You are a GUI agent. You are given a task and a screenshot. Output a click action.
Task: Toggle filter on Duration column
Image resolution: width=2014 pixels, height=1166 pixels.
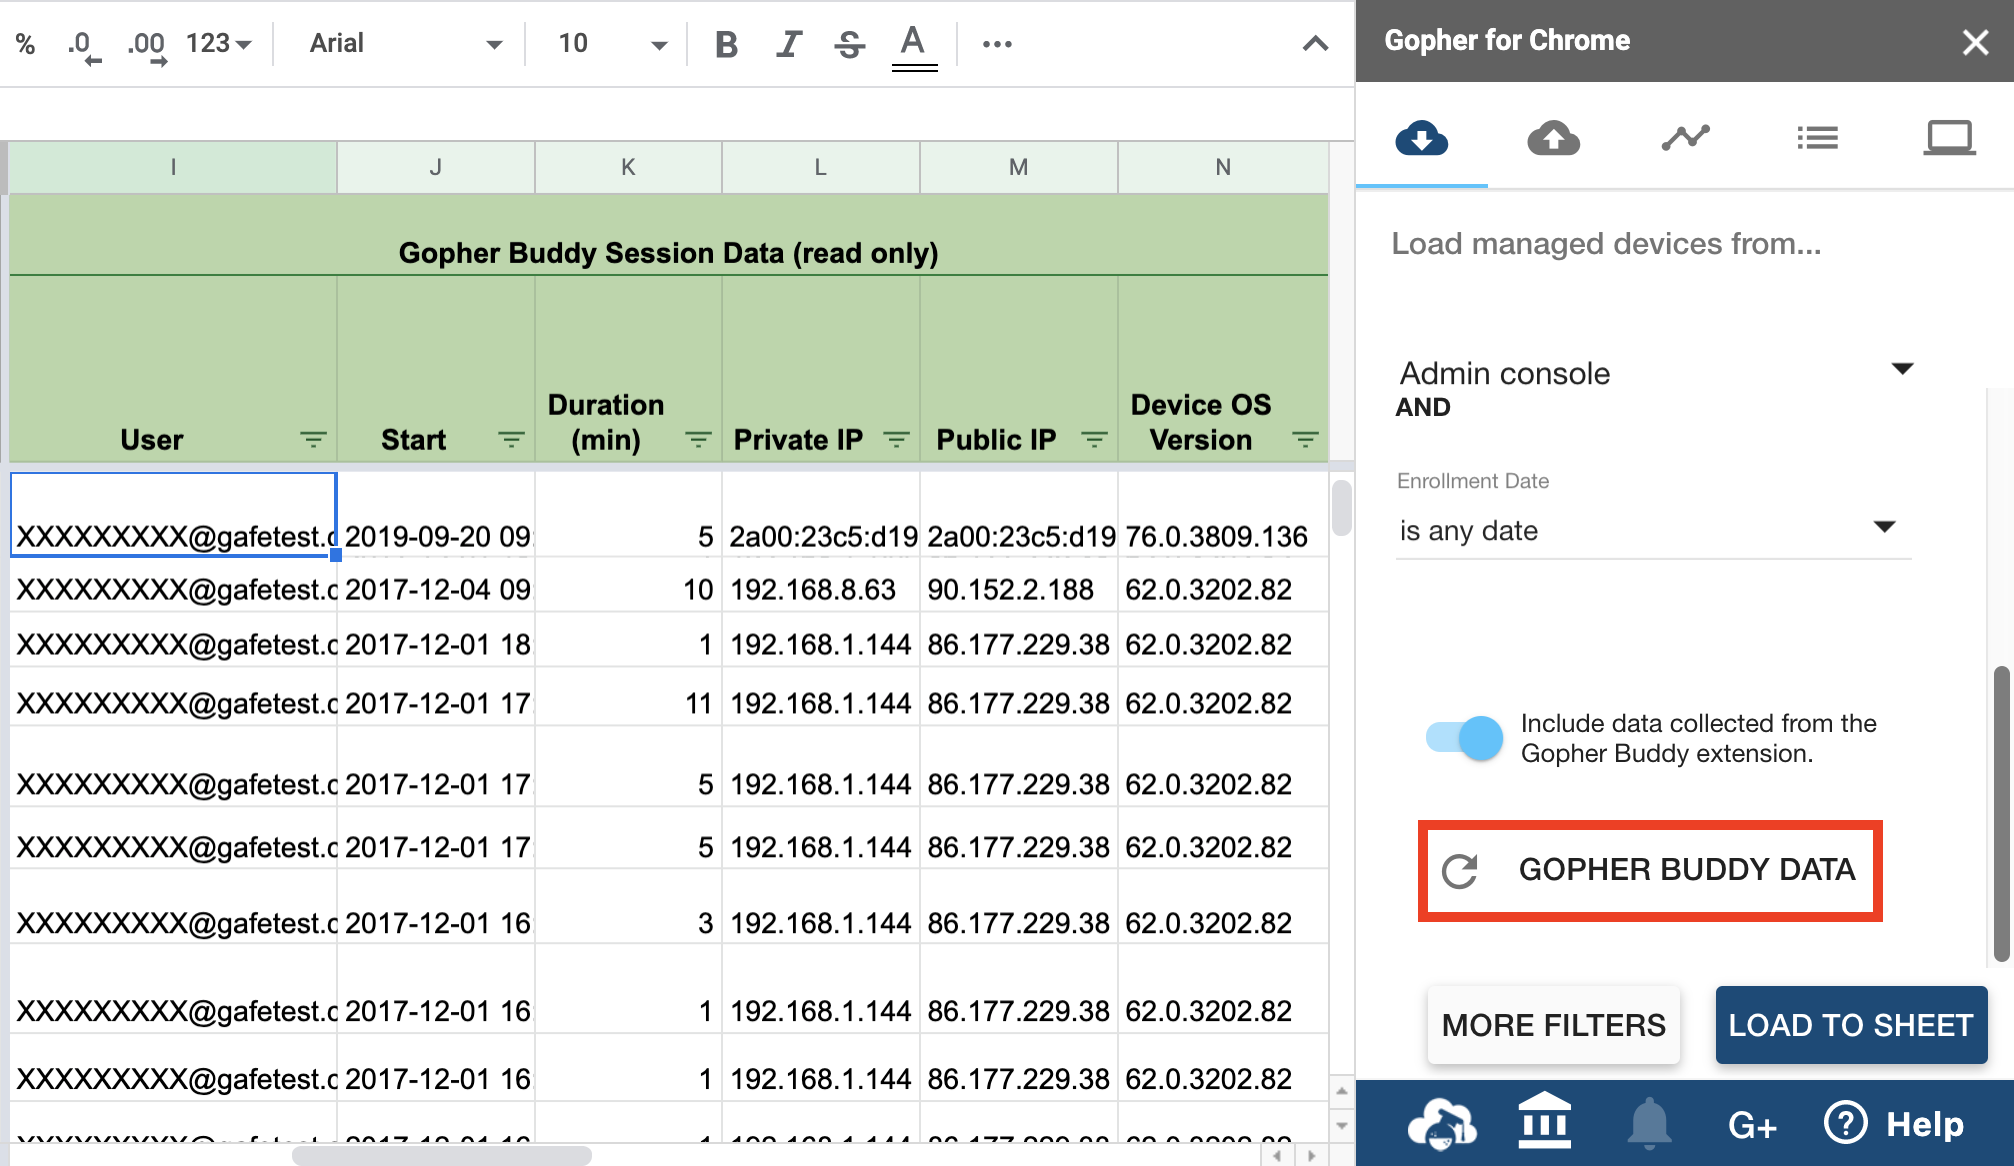click(x=698, y=440)
